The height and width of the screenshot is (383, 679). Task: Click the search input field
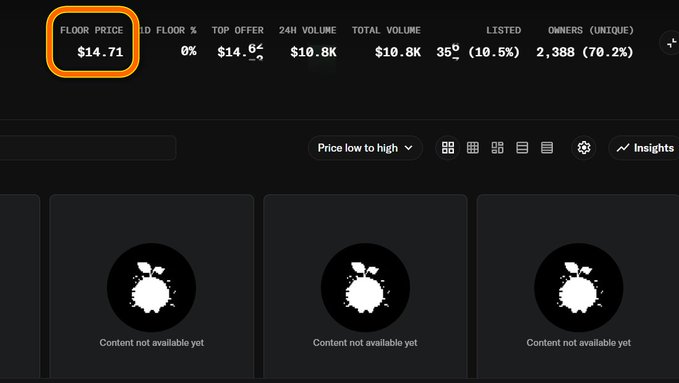tap(88, 148)
